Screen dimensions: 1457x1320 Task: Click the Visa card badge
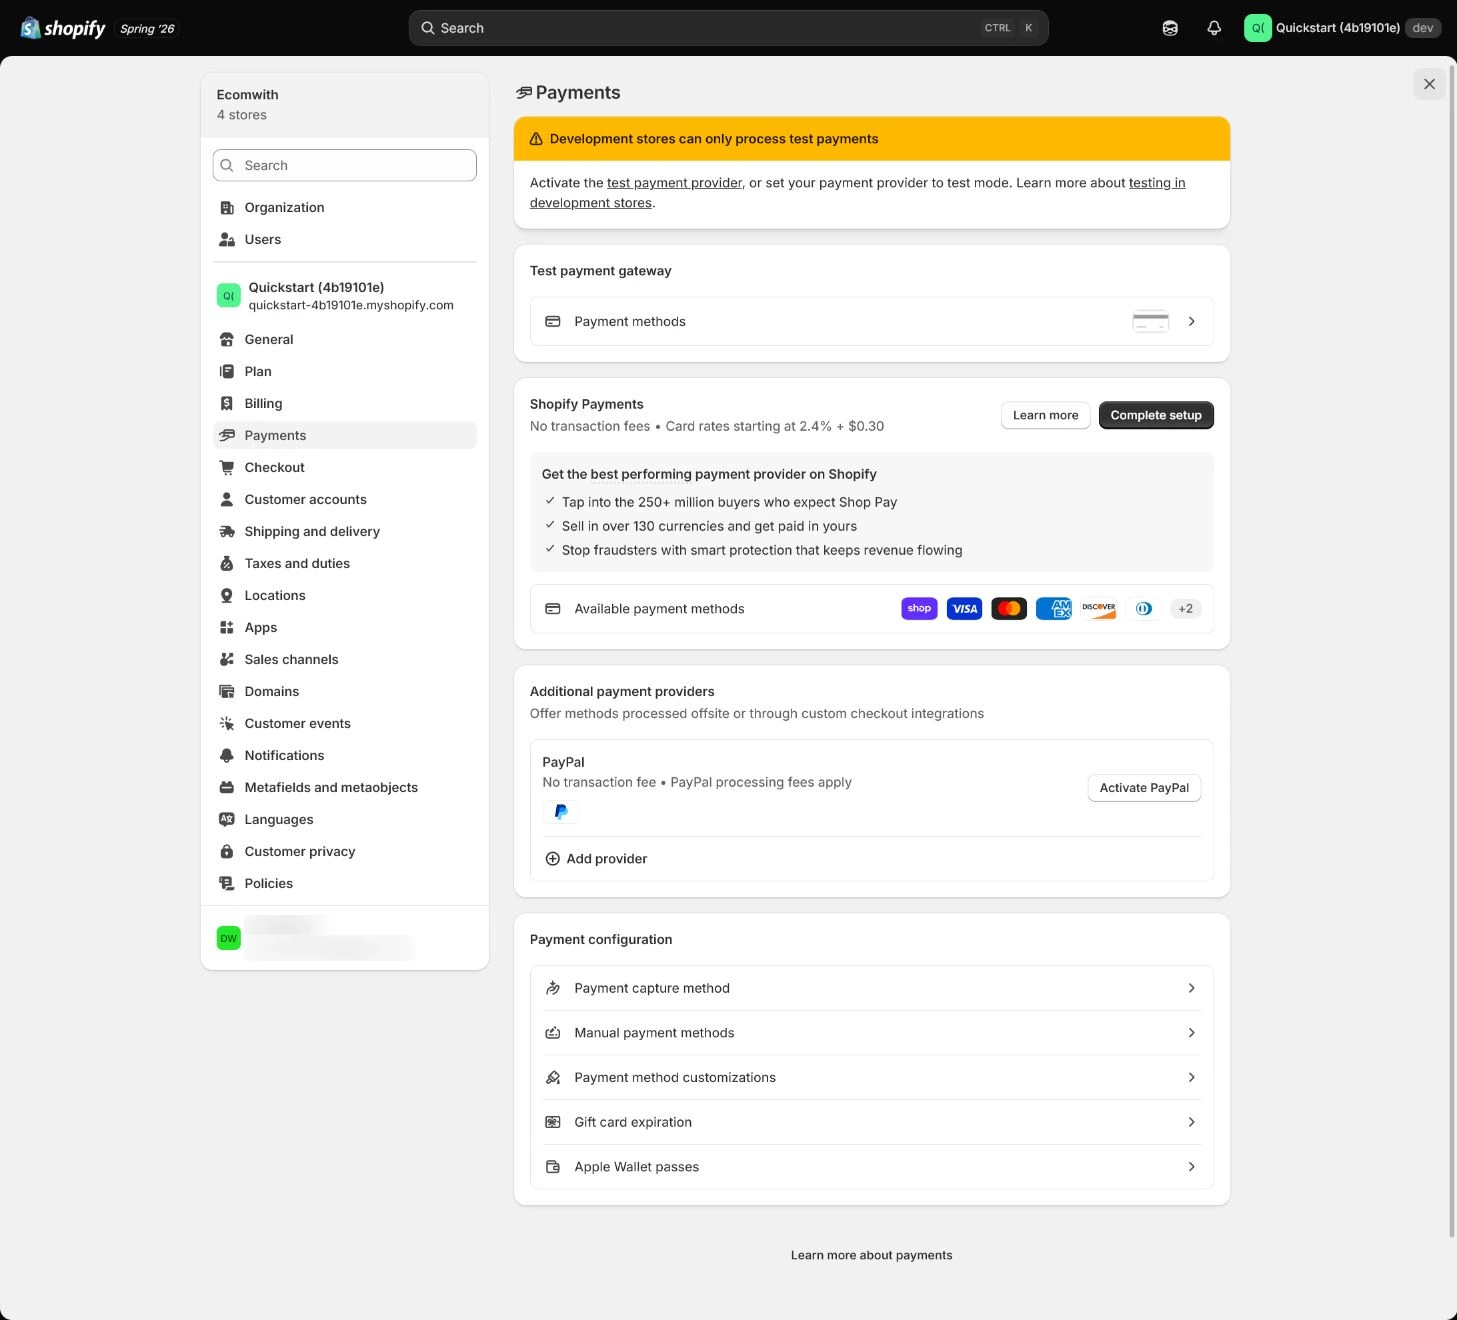(x=964, y=609)
